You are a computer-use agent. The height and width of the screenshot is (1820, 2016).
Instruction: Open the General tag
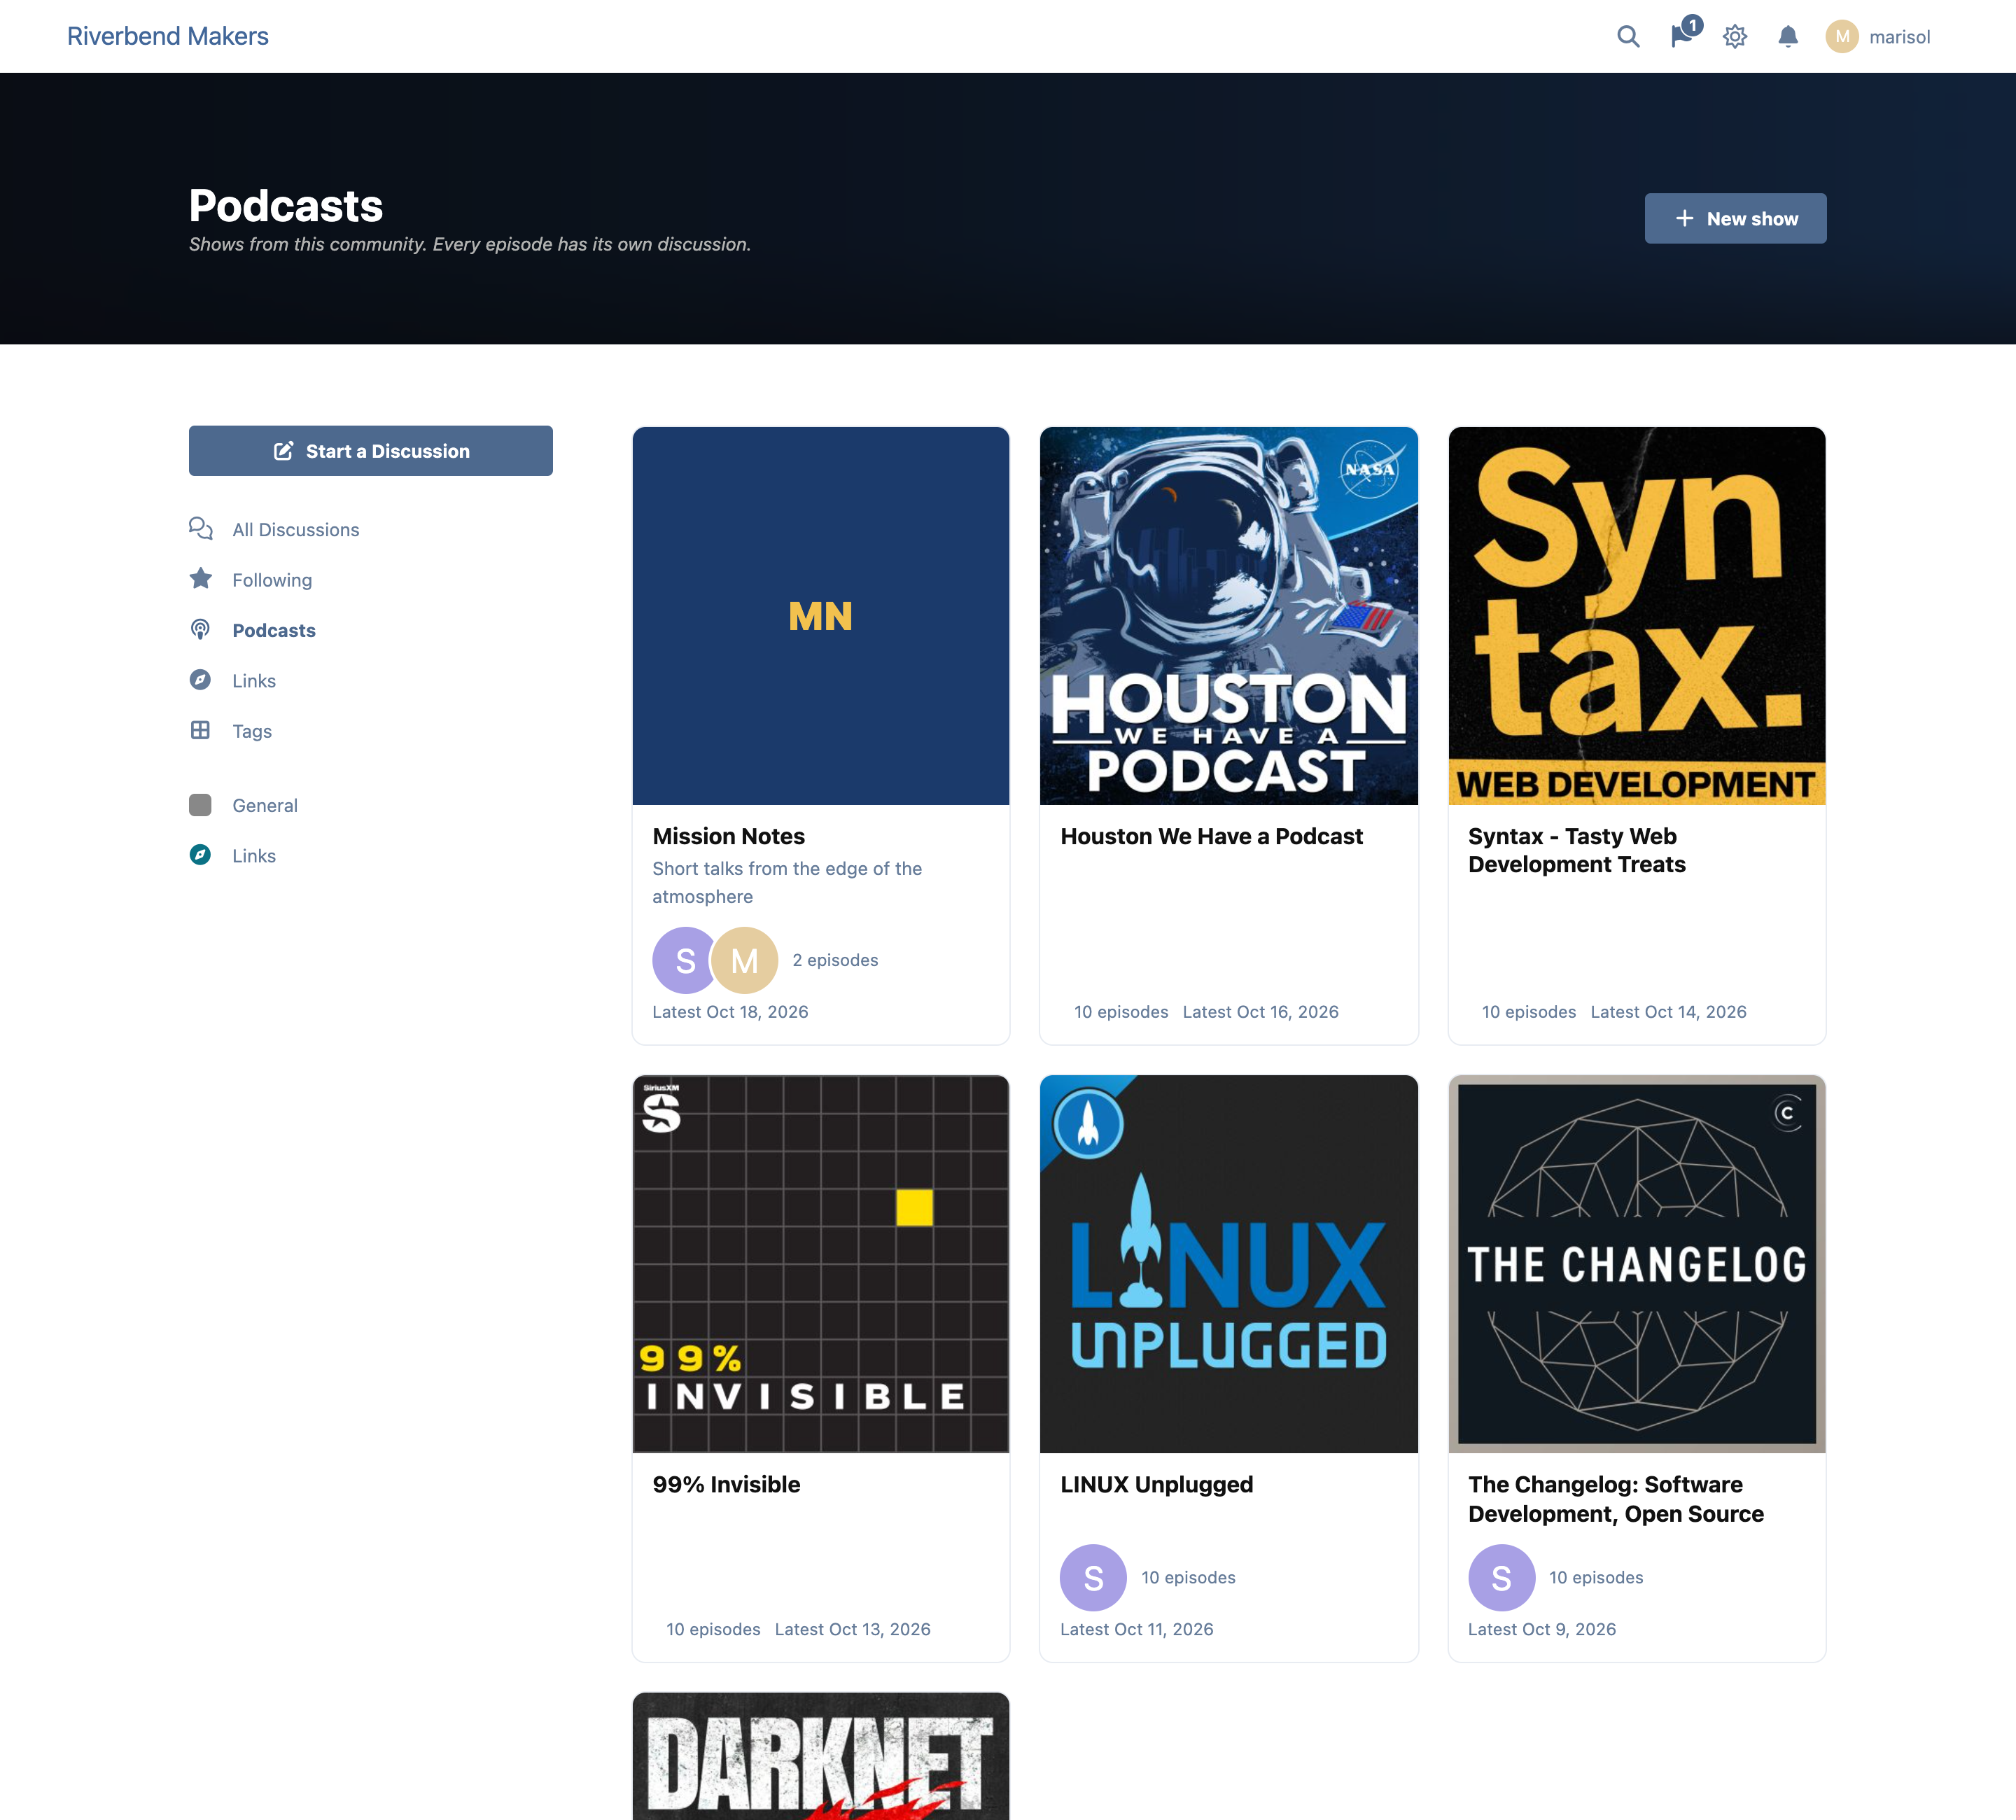(x=265, y=805)
